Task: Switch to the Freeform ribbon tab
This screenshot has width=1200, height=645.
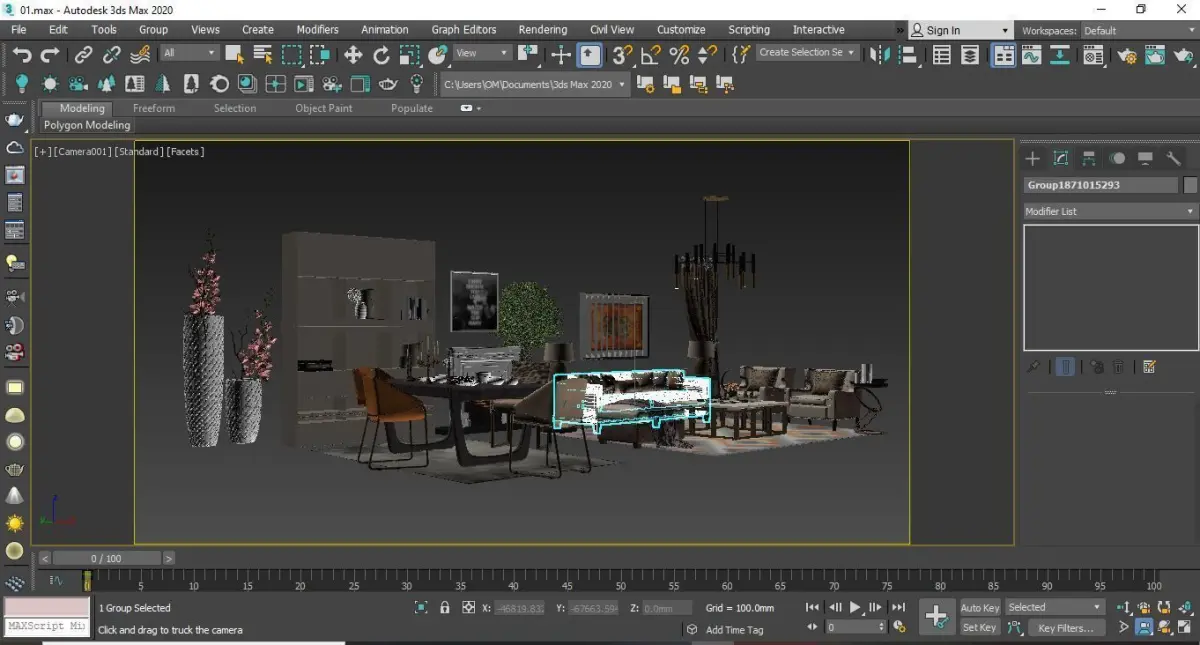Action: point(153,108)
